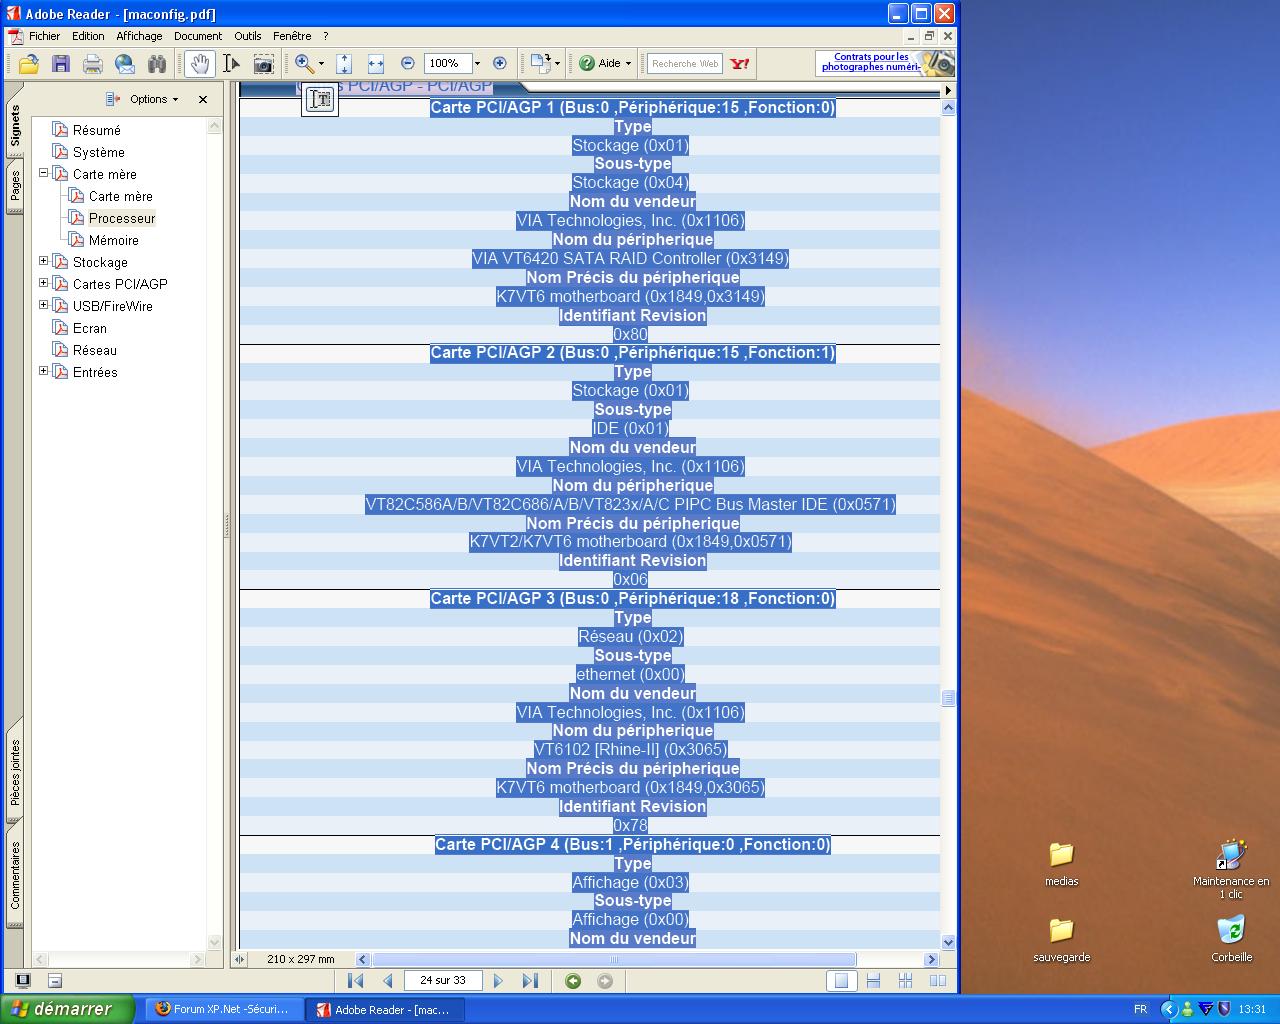Image resolution: width=1280 pixels, height=1024 pixels.
Task: Open the Pièces jointes side tab
Action: click(15, 773)
